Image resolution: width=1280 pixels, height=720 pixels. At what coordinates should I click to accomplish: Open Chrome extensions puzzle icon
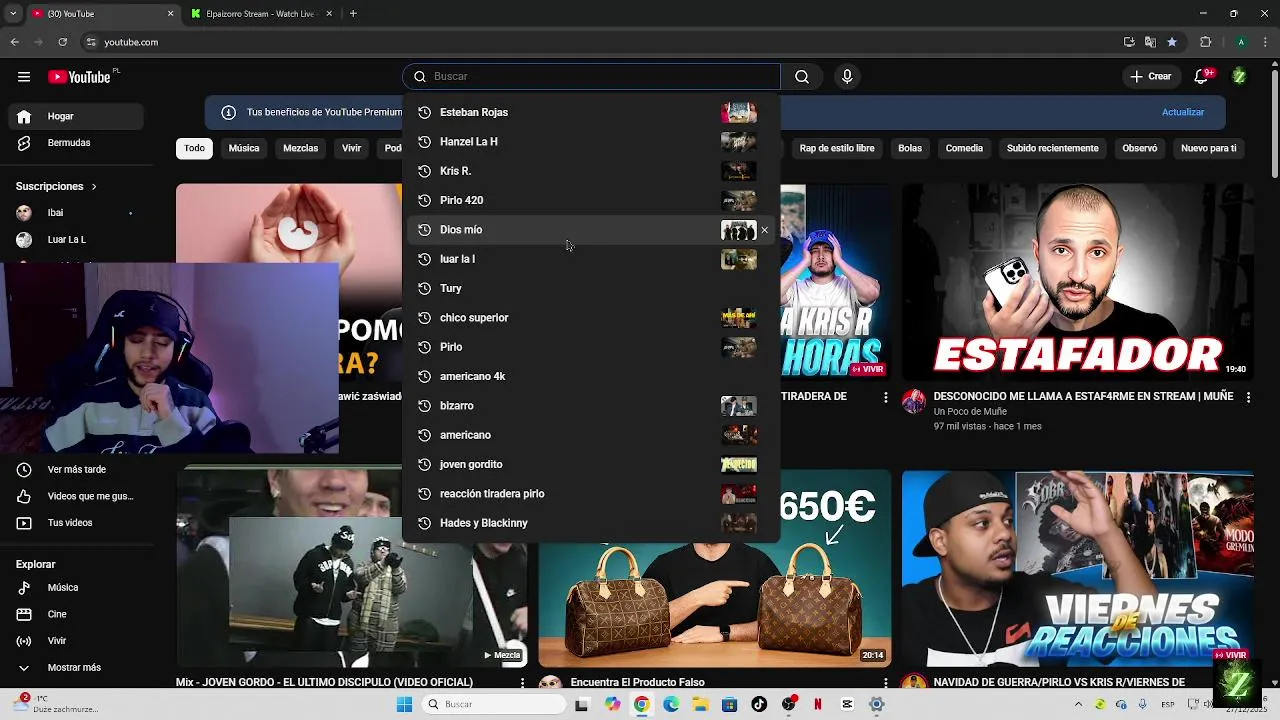coord(1205,42)
